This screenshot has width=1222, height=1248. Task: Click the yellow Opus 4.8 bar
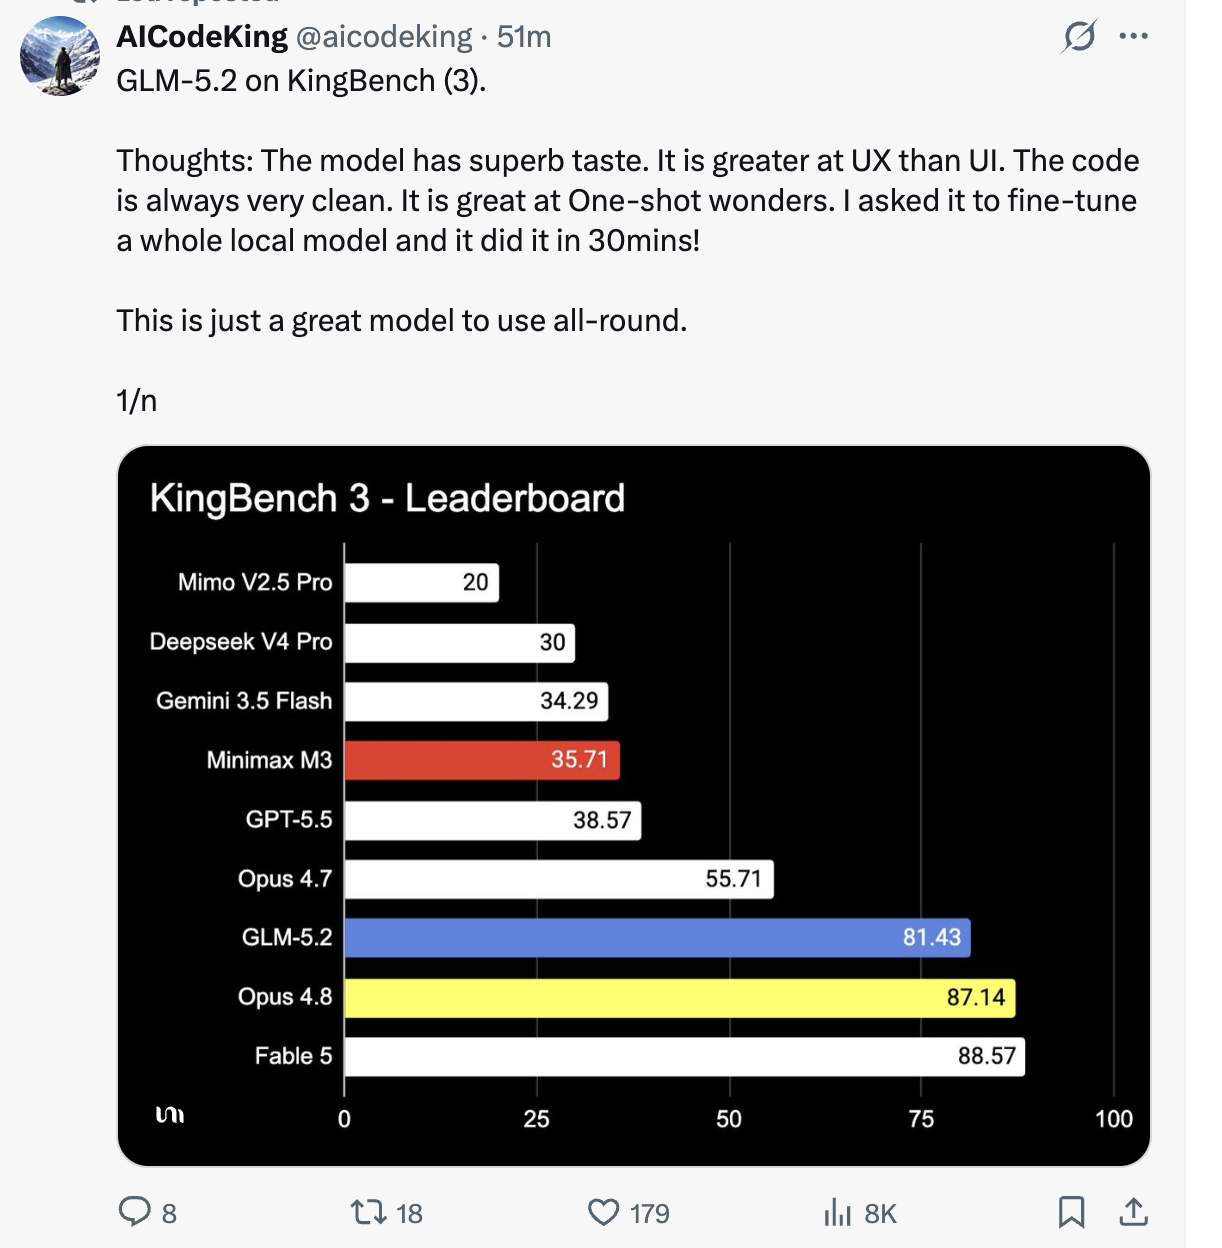tap(680, 998)
